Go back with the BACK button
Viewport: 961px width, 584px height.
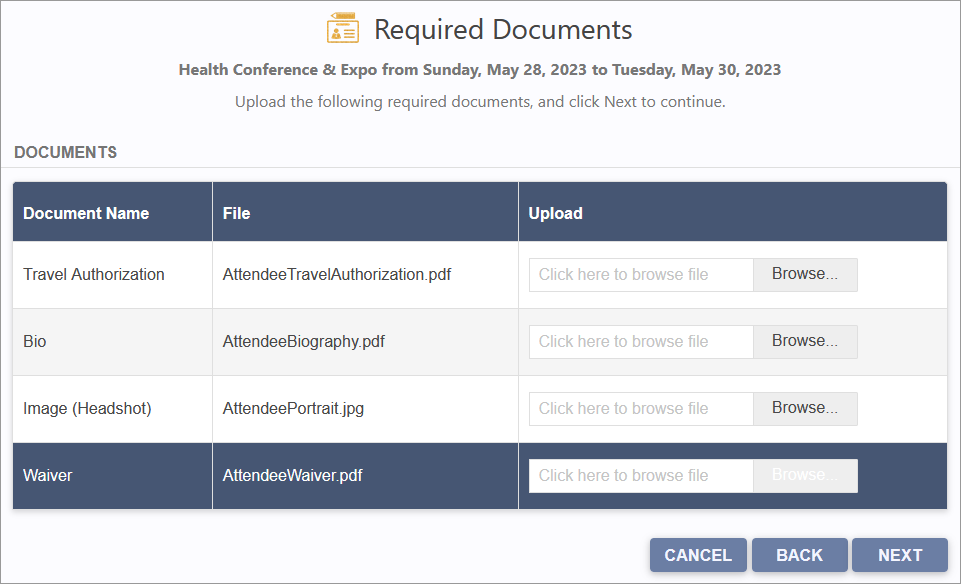[x=799, y=555]
